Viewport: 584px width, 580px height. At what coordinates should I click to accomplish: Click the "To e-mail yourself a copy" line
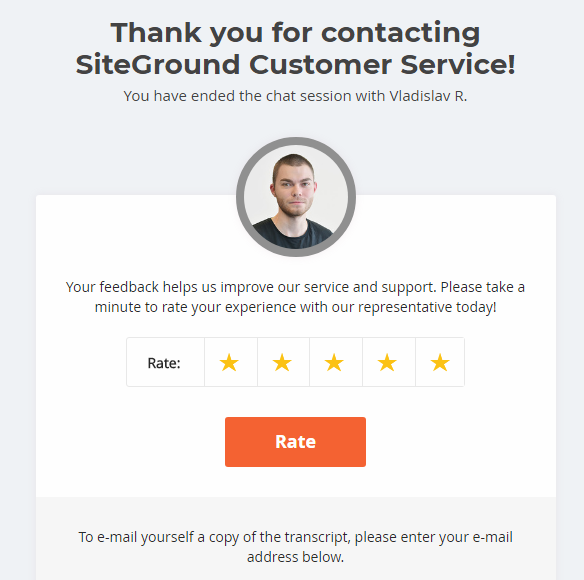pos(295,537)
